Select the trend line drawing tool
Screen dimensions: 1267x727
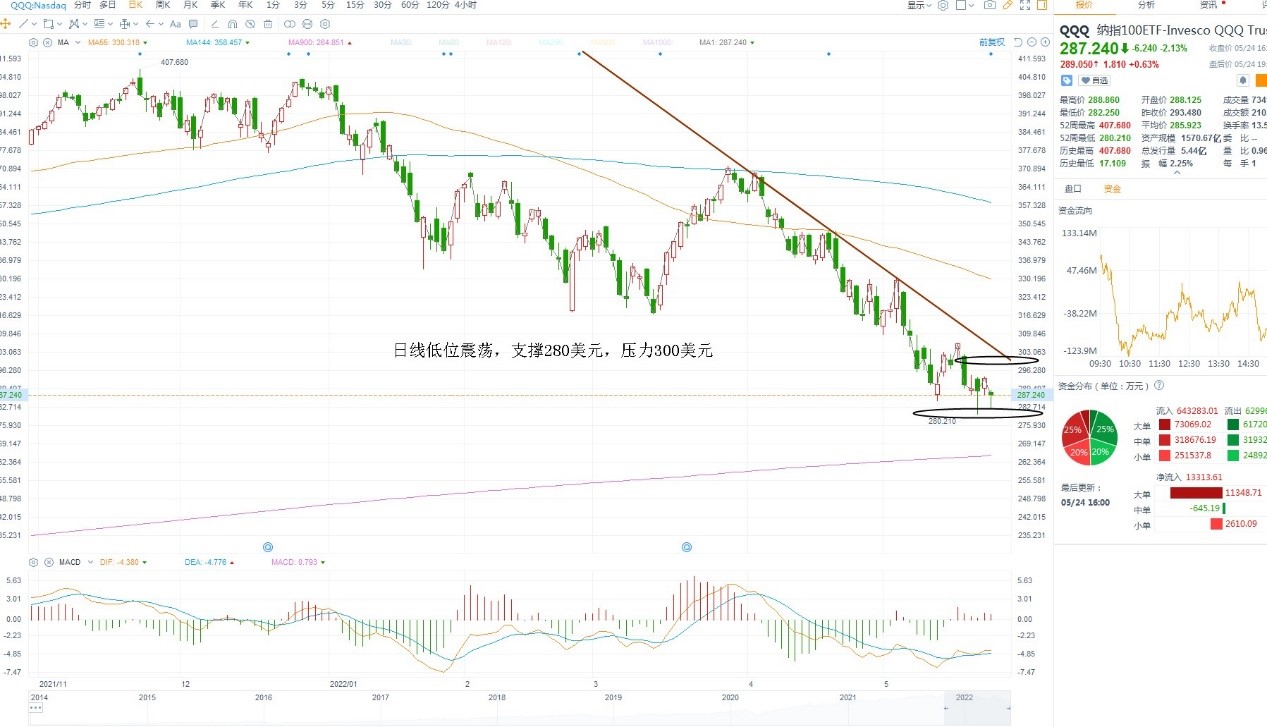24,24
